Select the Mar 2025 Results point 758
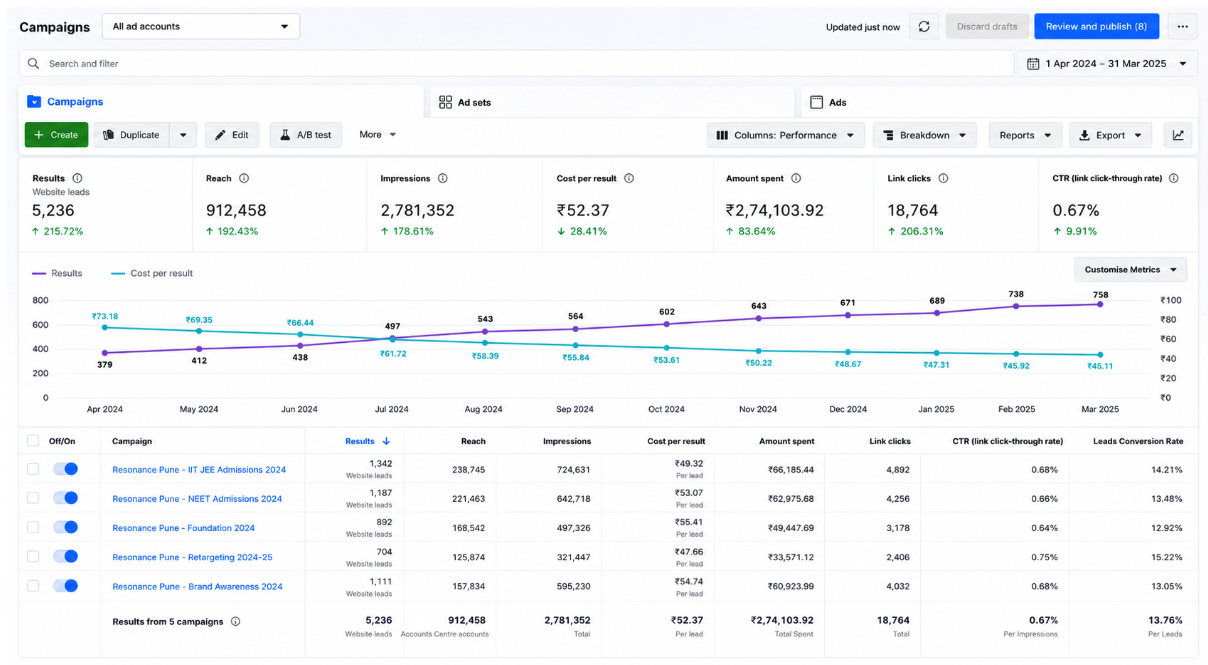Screen dimensions: 1208x665 [x=1100, y=304]
